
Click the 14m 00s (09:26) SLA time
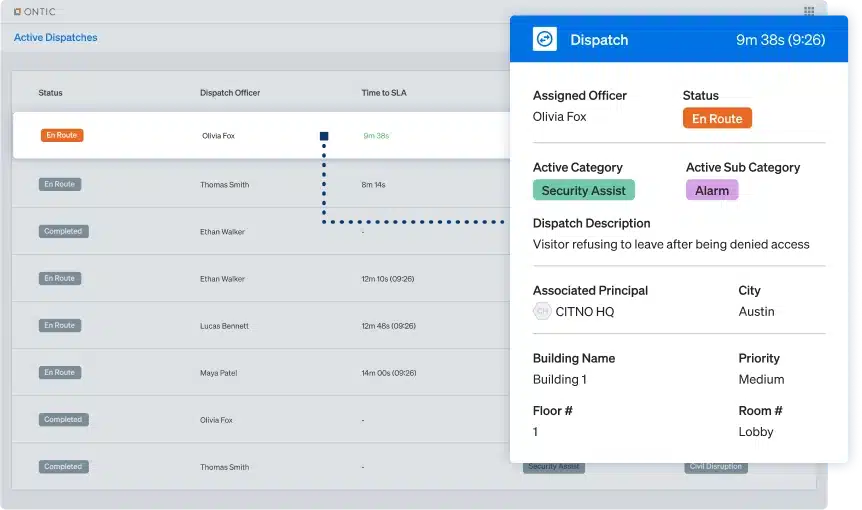pos(389,373)
